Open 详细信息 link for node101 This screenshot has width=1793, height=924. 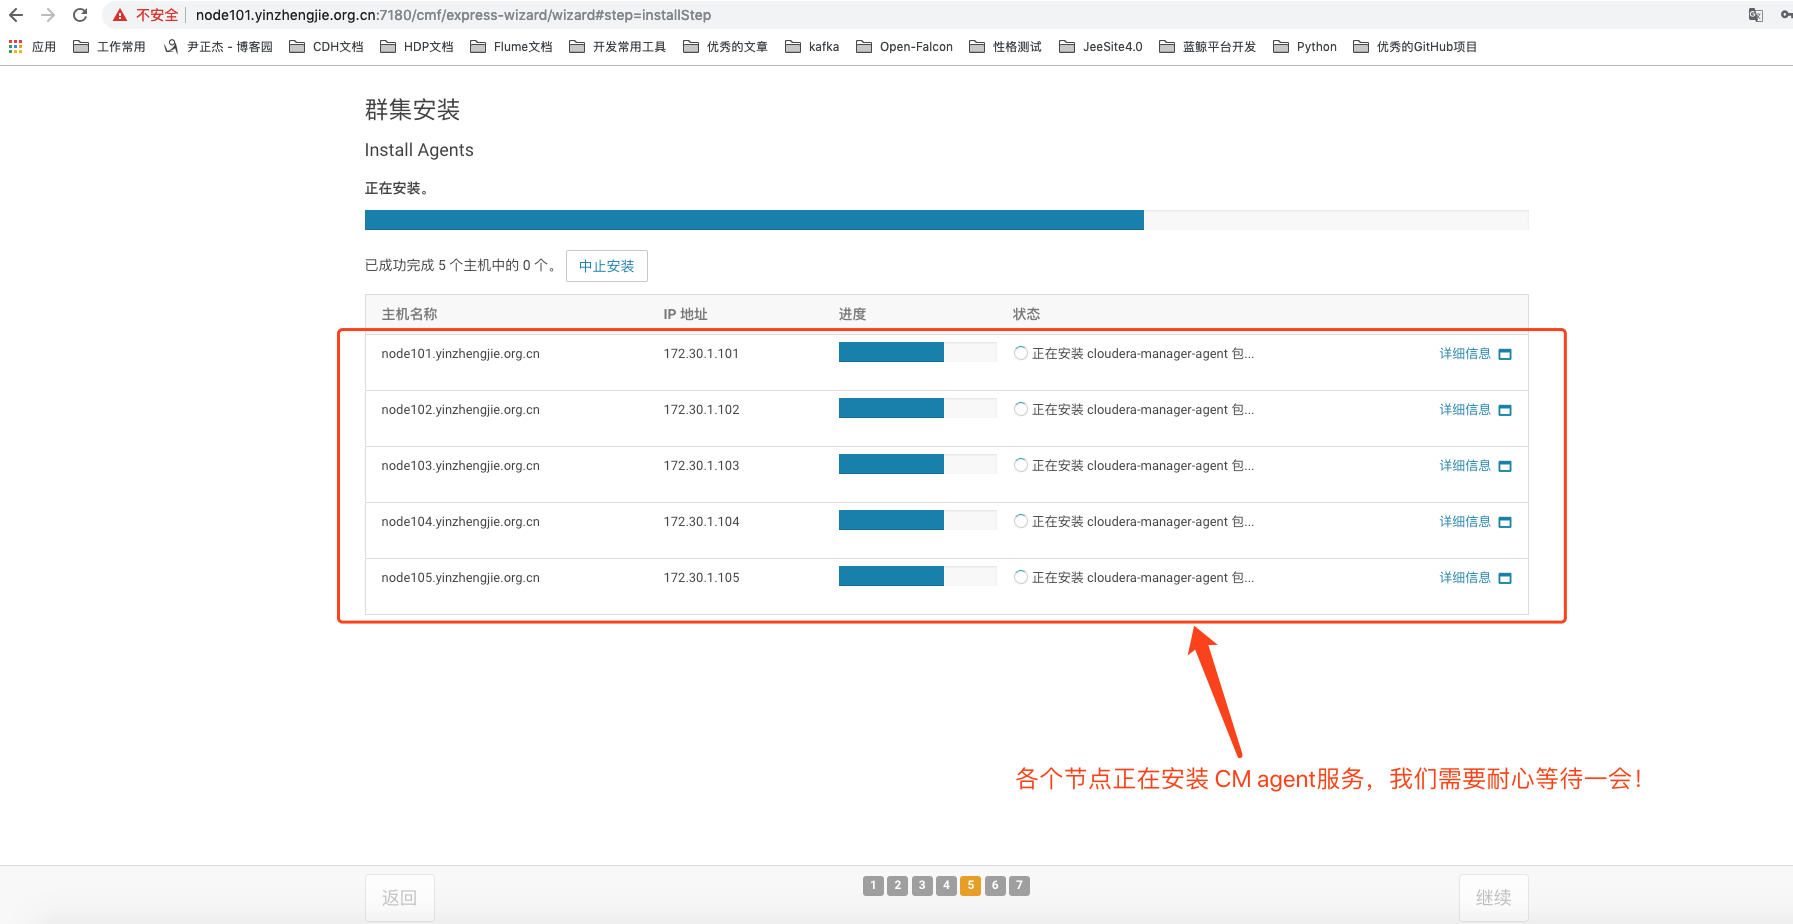pyautogui.click(x=1465, y=354)
